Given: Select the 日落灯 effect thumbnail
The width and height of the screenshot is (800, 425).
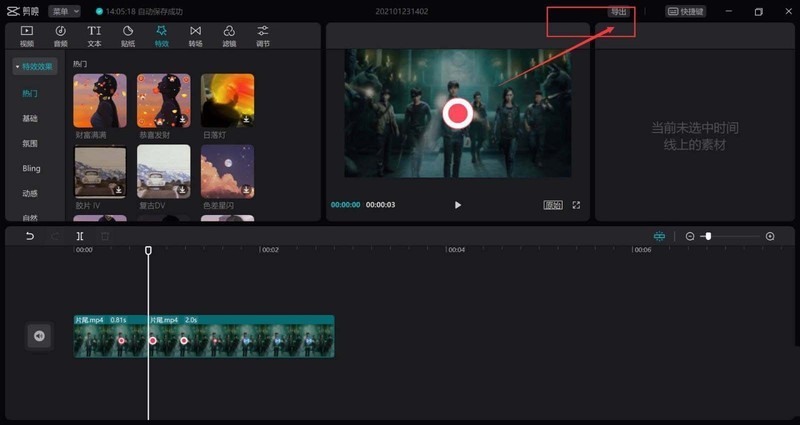Looking at the screenshot, I should 227,100.
